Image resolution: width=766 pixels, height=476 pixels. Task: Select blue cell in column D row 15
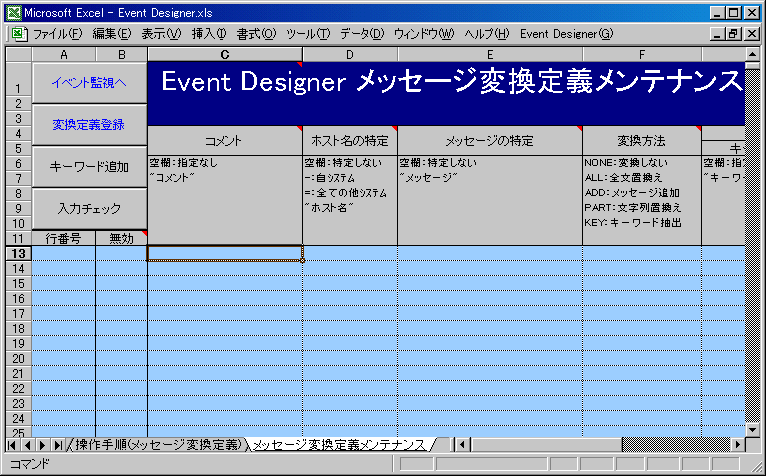[350, 283]
